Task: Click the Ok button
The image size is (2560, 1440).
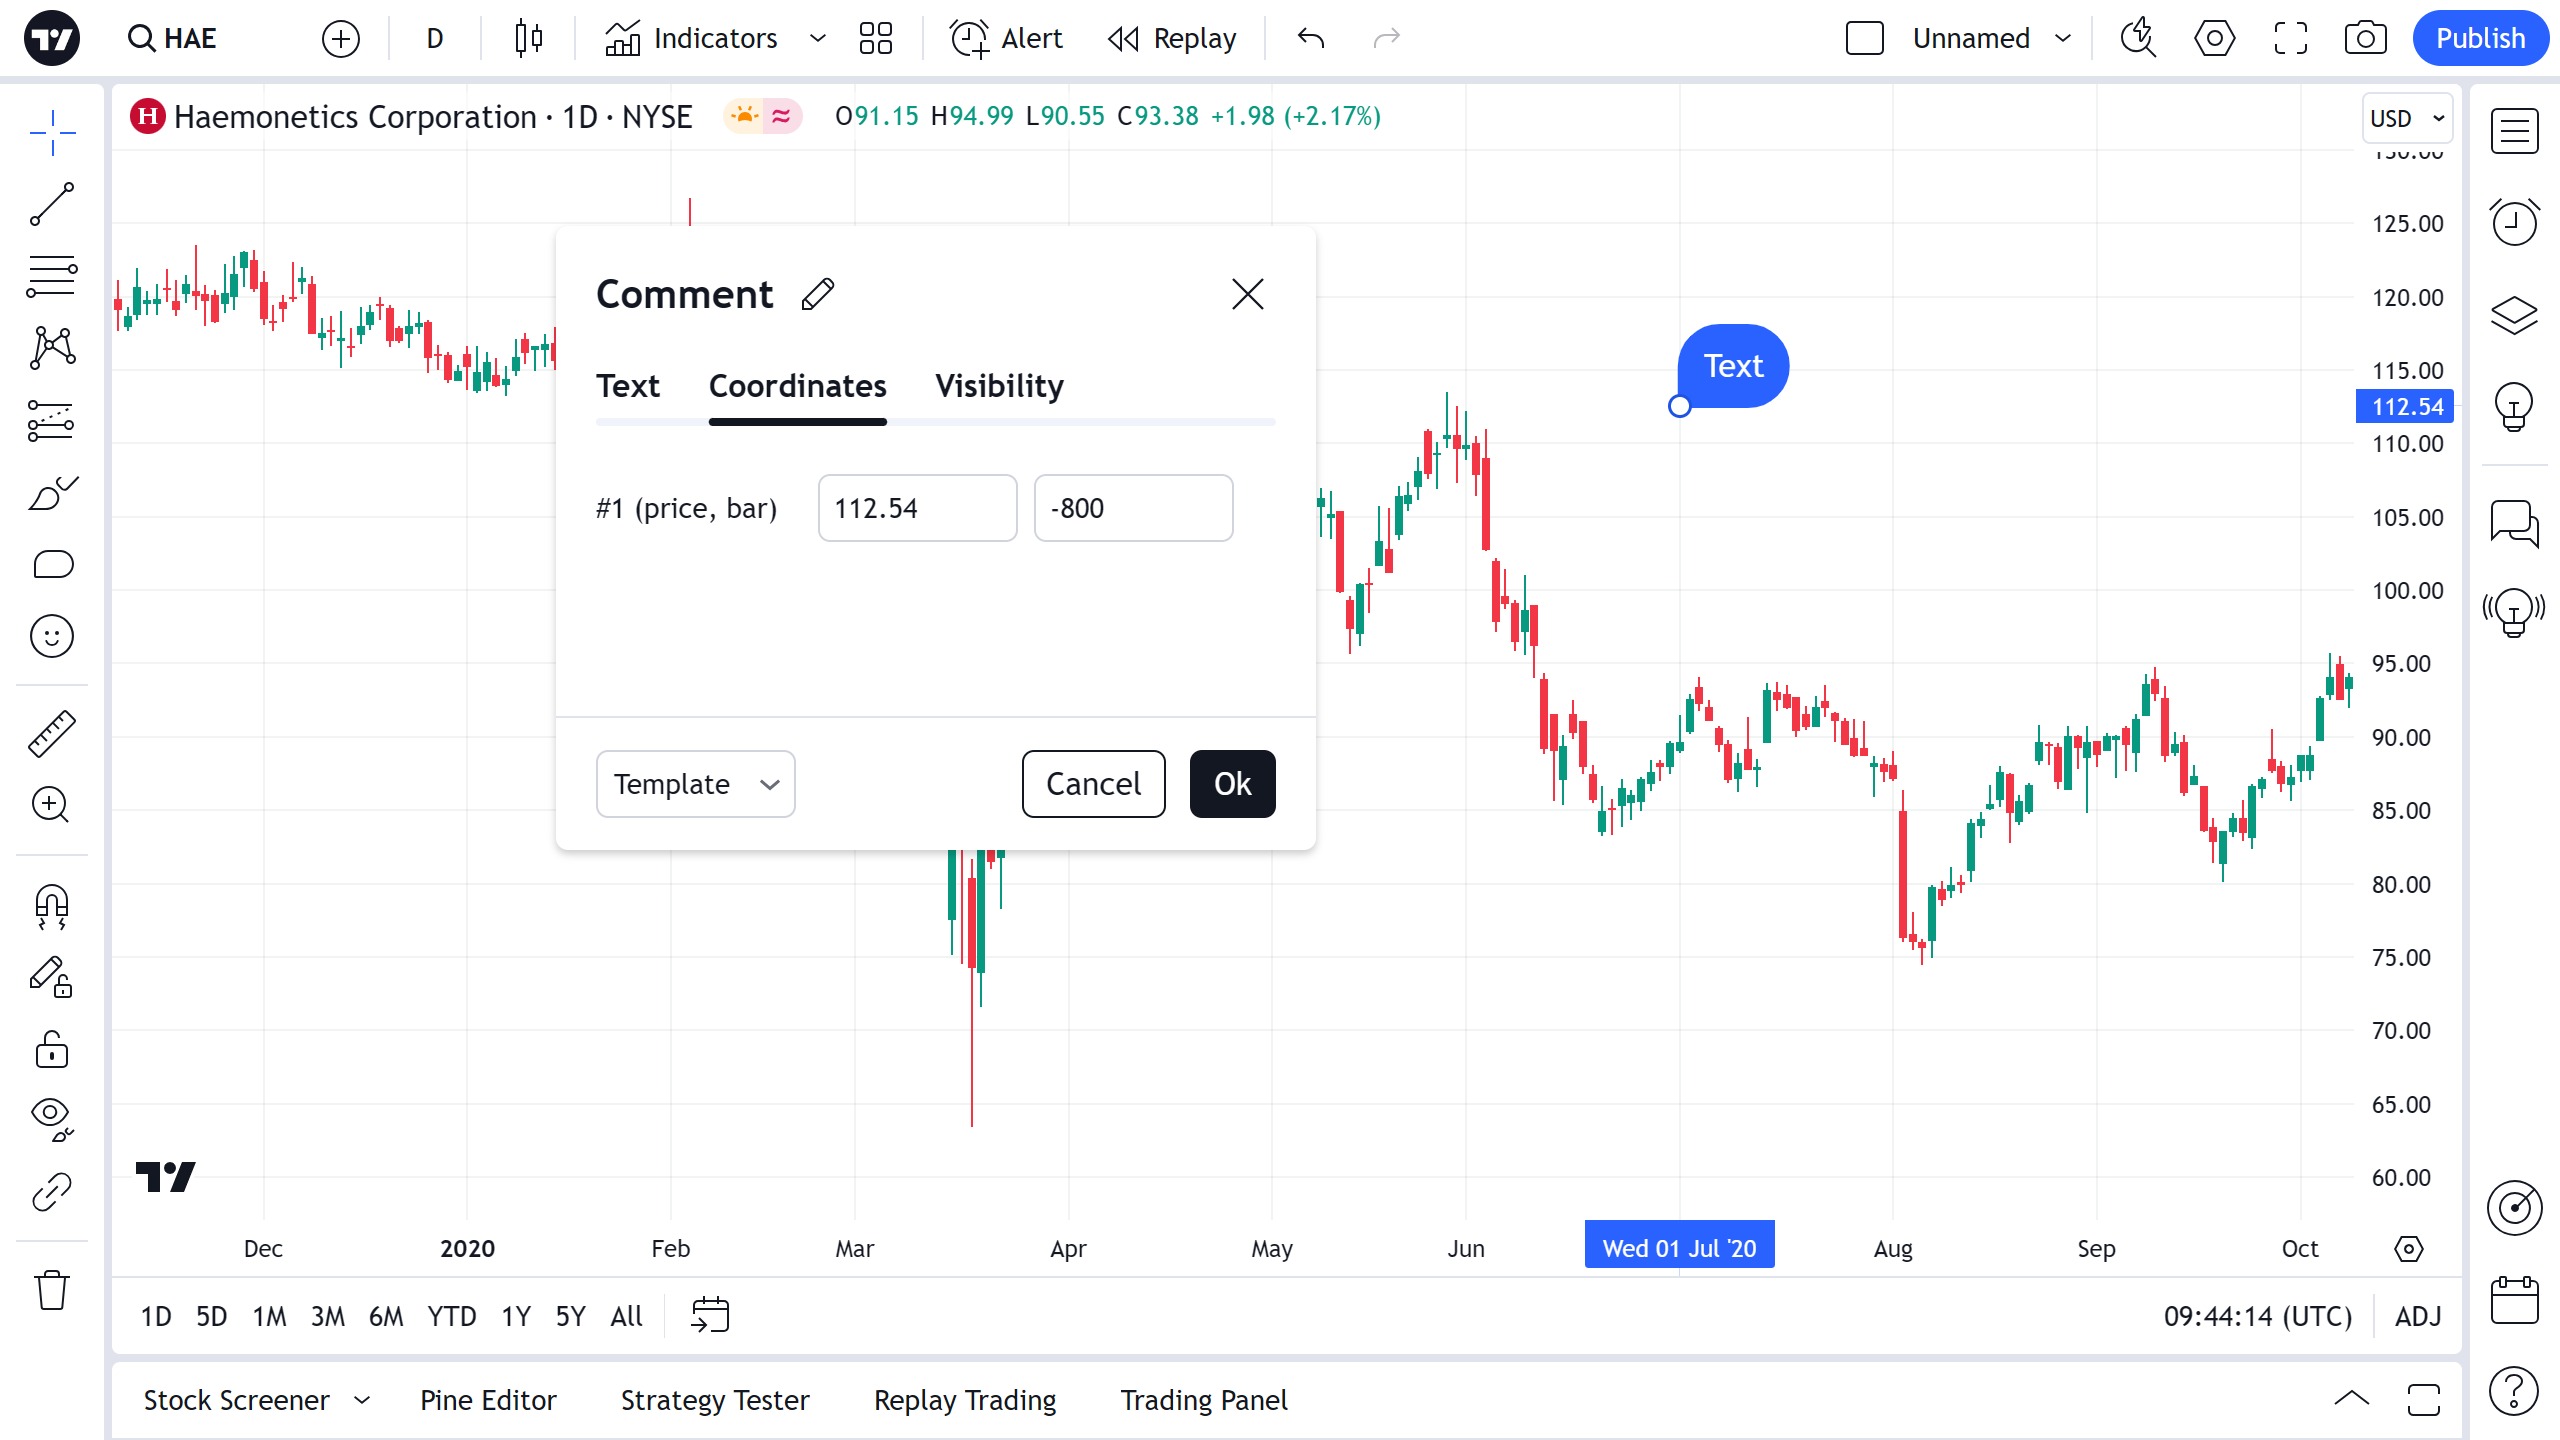Action: [1232, 784]
